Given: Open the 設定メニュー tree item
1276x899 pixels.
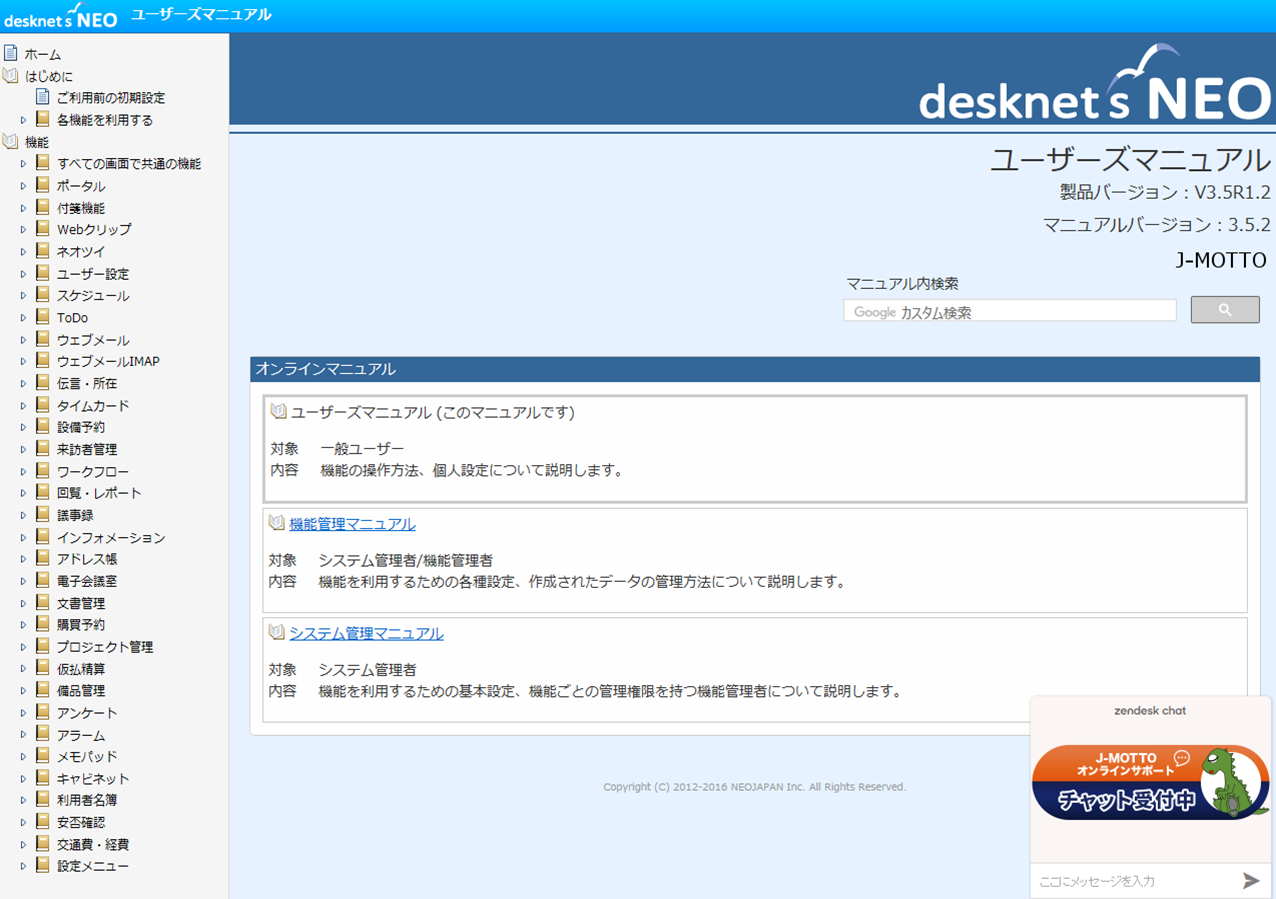Looking at the screenshot, I should [93, 866].
